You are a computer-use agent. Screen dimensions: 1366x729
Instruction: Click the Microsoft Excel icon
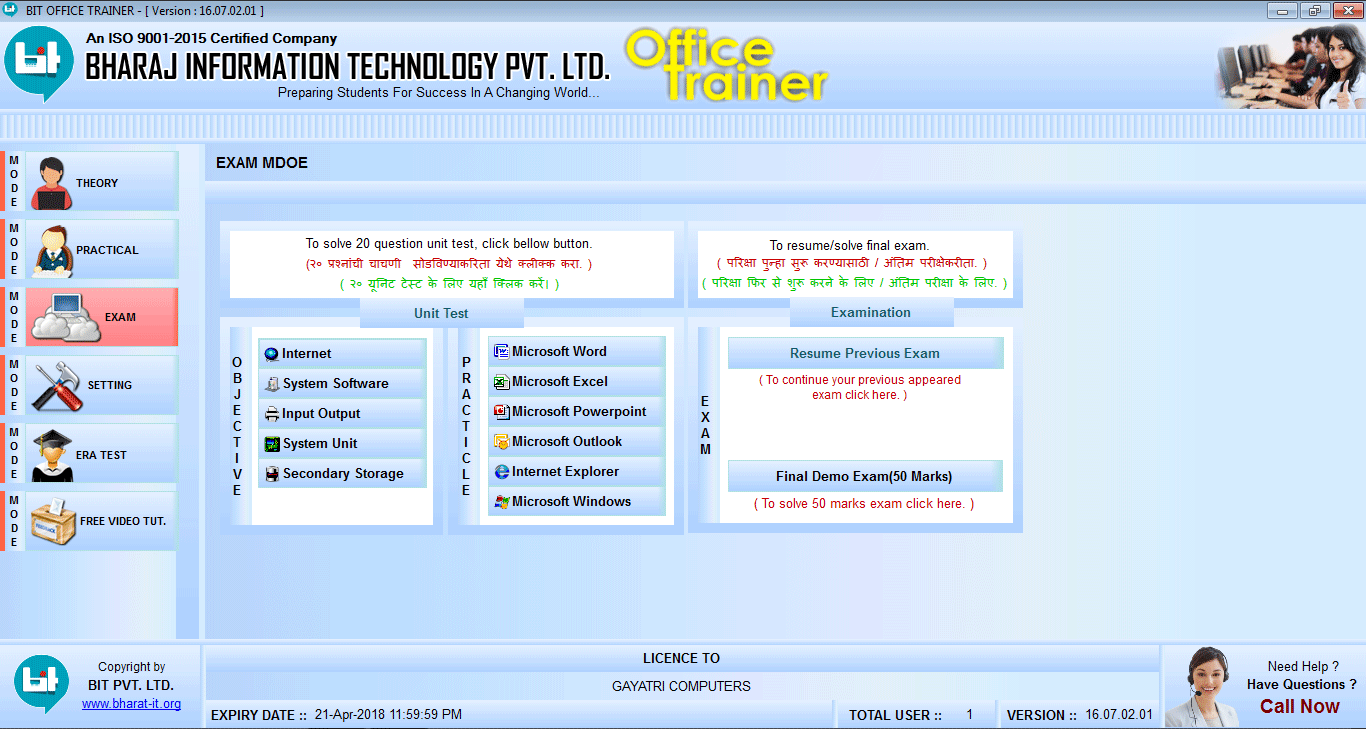click(501, 382)
